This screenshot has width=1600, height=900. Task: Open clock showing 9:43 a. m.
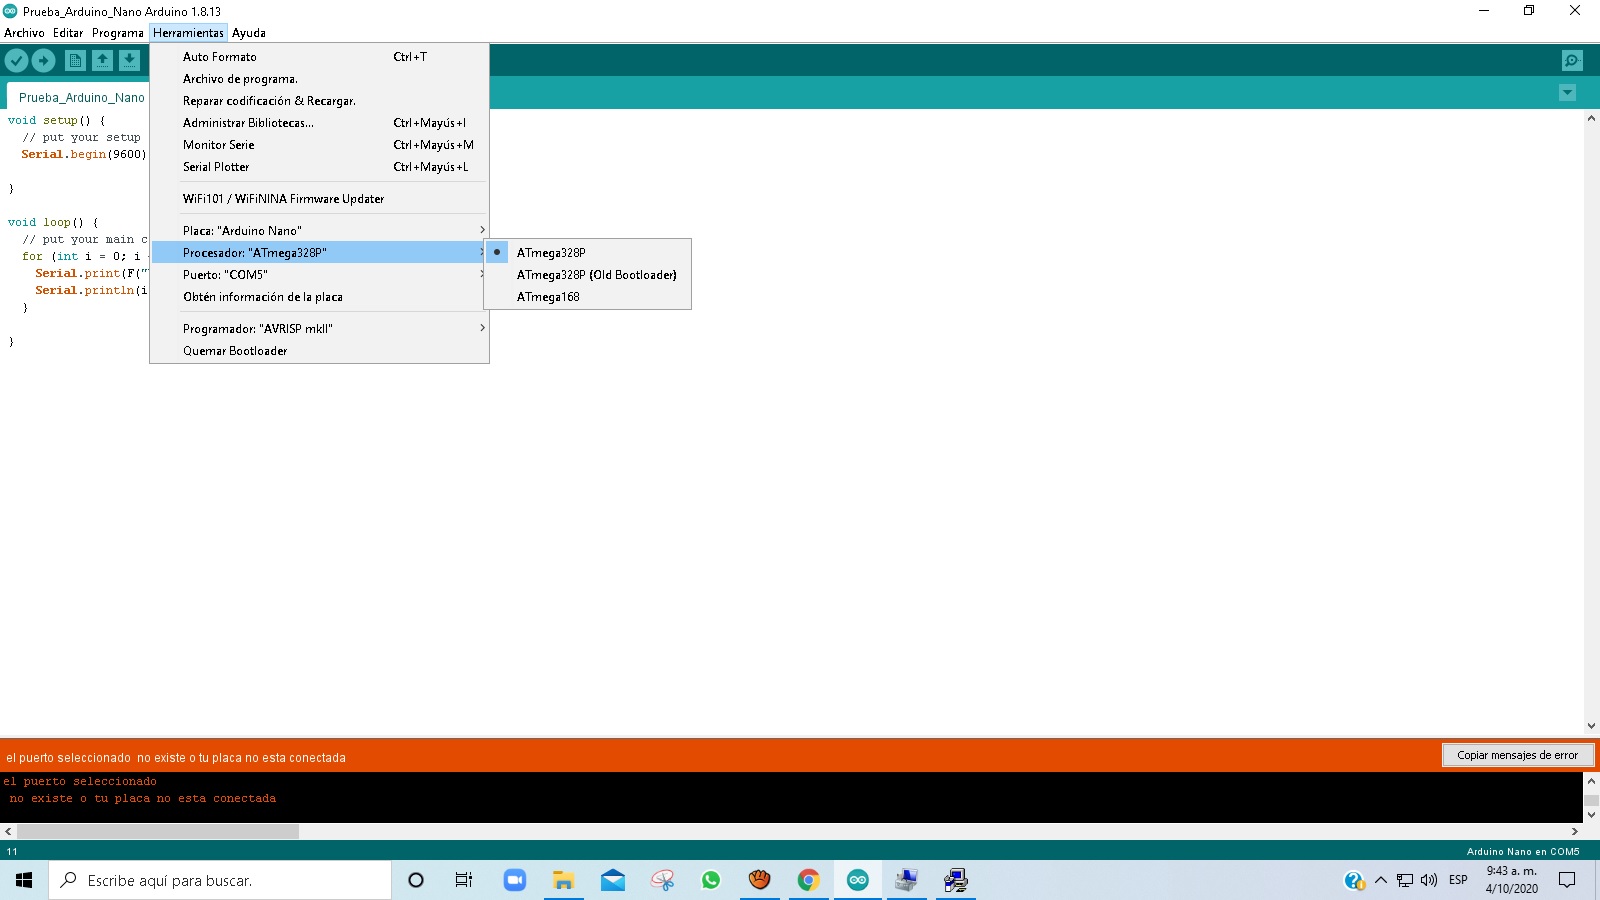[1511, 880]
